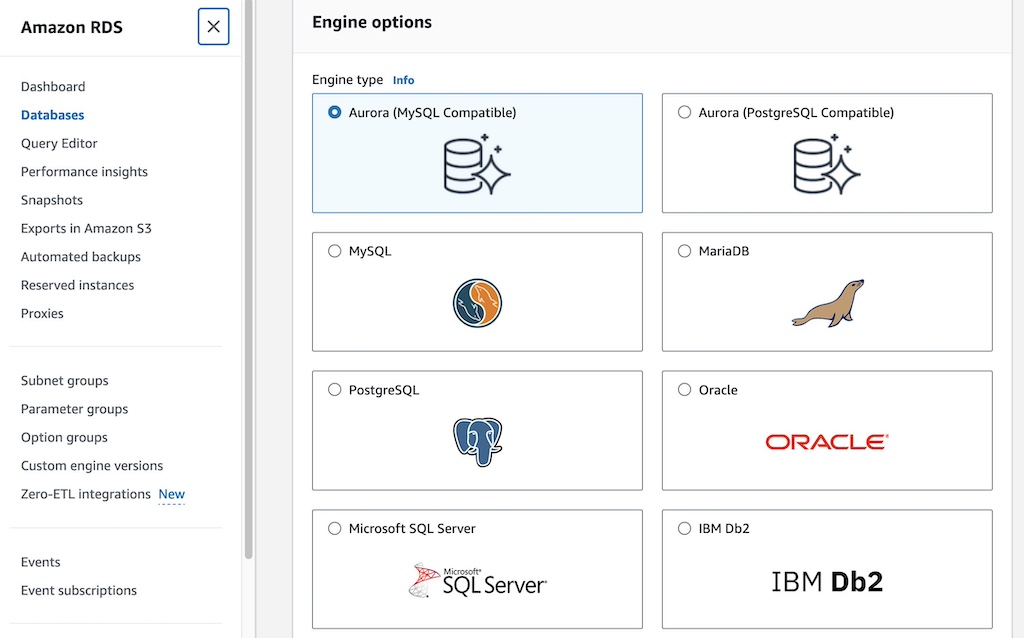The image size is (1024, 638).
Task: Click the Engine type label
Action: click(347, 80)
